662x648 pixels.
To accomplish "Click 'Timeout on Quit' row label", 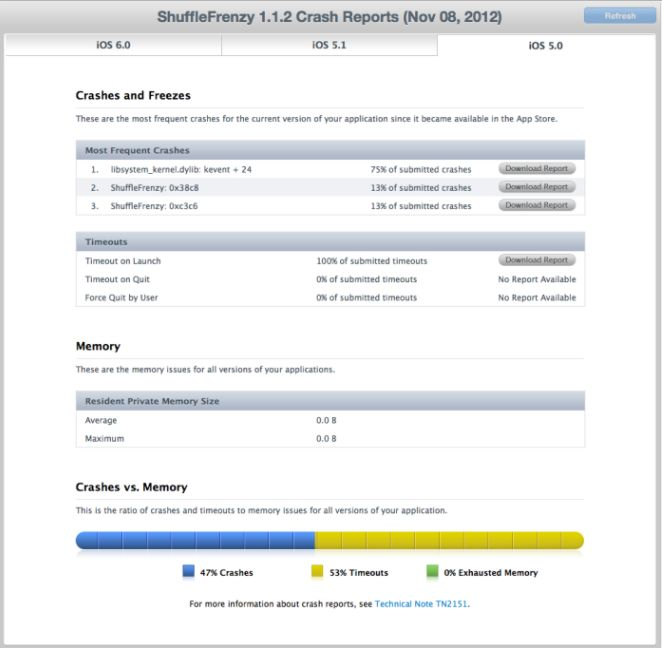I will (117, 279).
